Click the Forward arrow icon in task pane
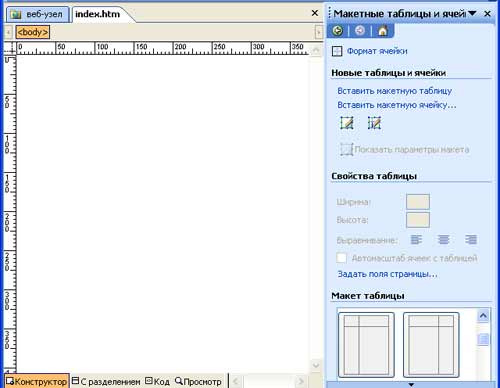Image resolution: width=500 pixels, height=388 pixels. click(x=360, y=31)
